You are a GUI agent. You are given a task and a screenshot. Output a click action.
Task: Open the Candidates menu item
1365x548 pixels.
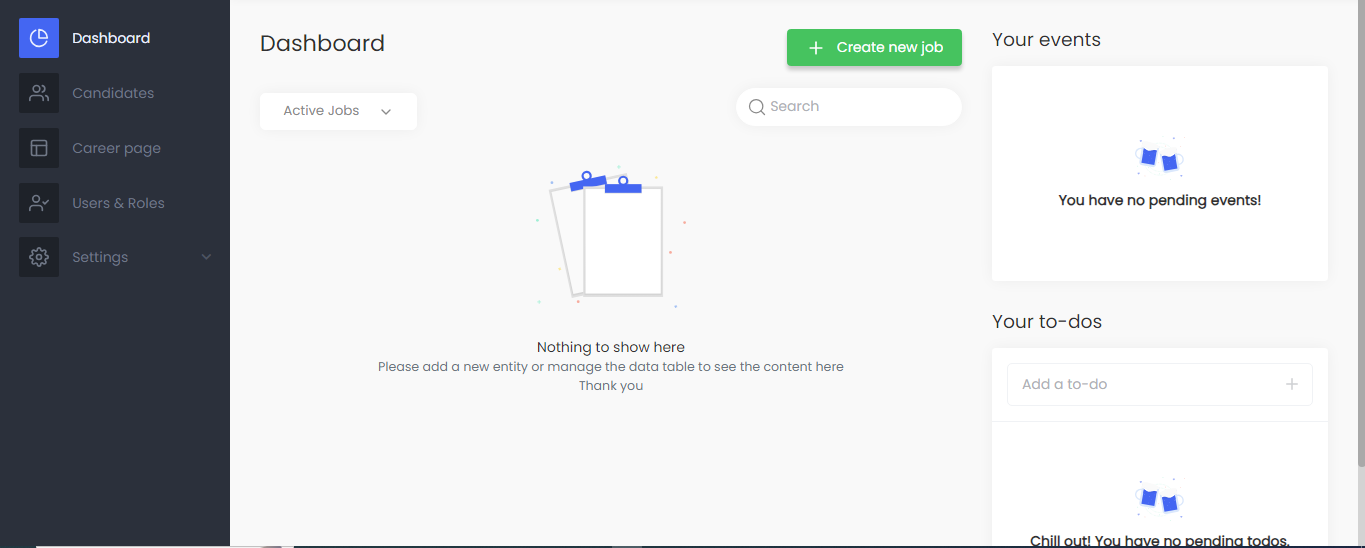pos(113,93)
